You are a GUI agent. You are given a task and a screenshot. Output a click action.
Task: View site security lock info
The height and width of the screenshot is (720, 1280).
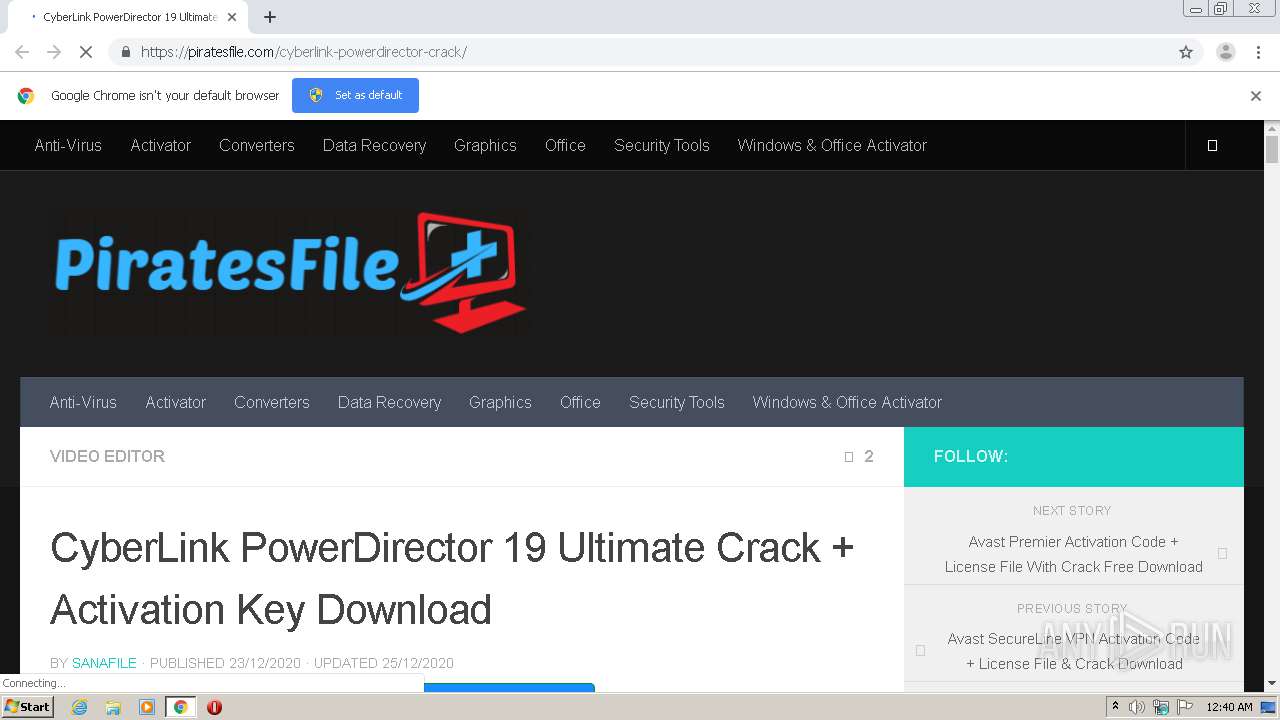(x=125, y=52)
